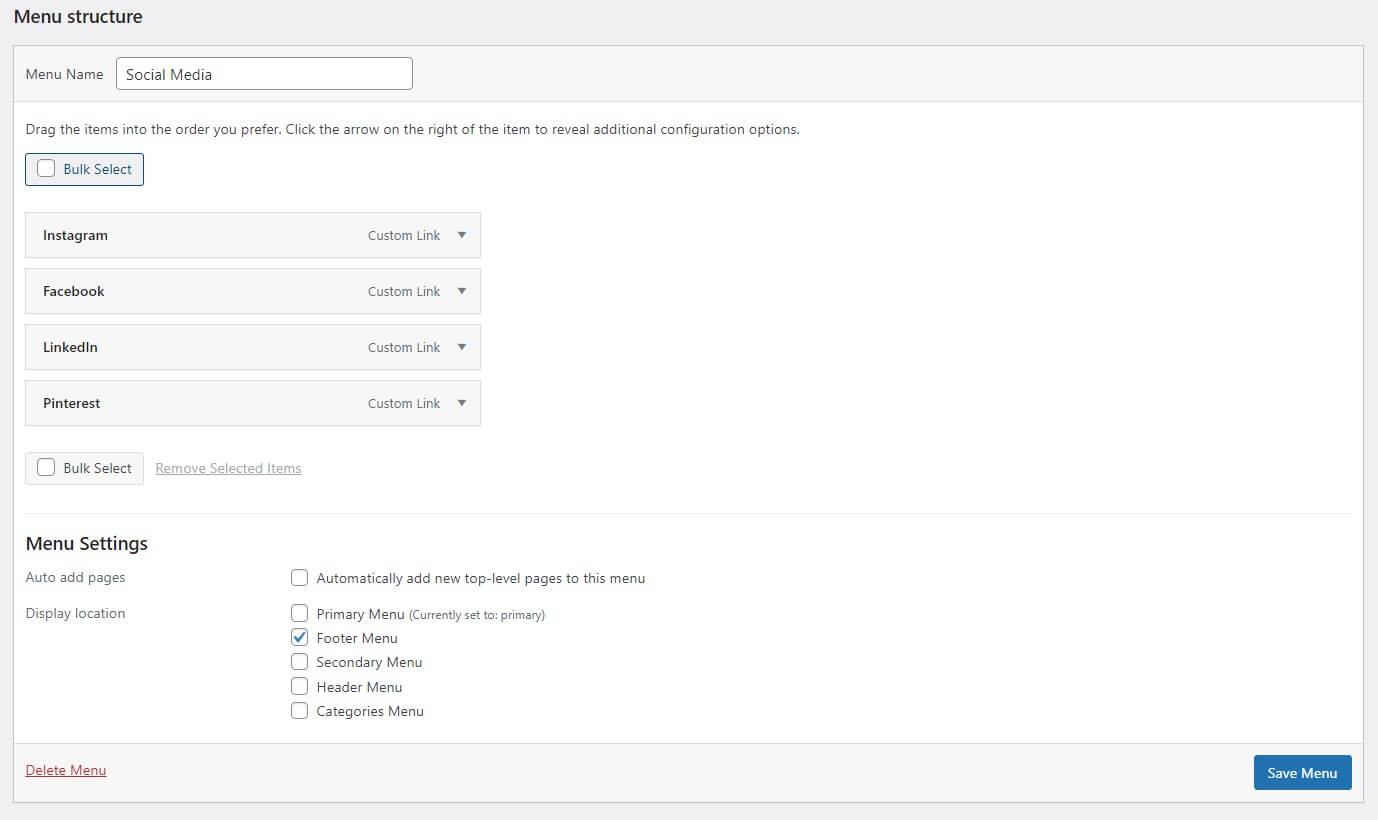Check the Primary Menu display location

299,613
